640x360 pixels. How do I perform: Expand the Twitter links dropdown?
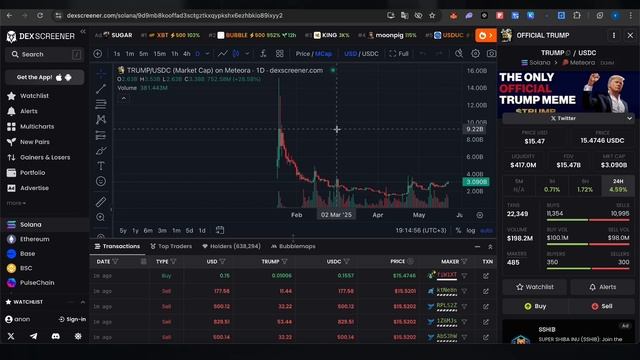pyautogui.click(x=629, y=118)
